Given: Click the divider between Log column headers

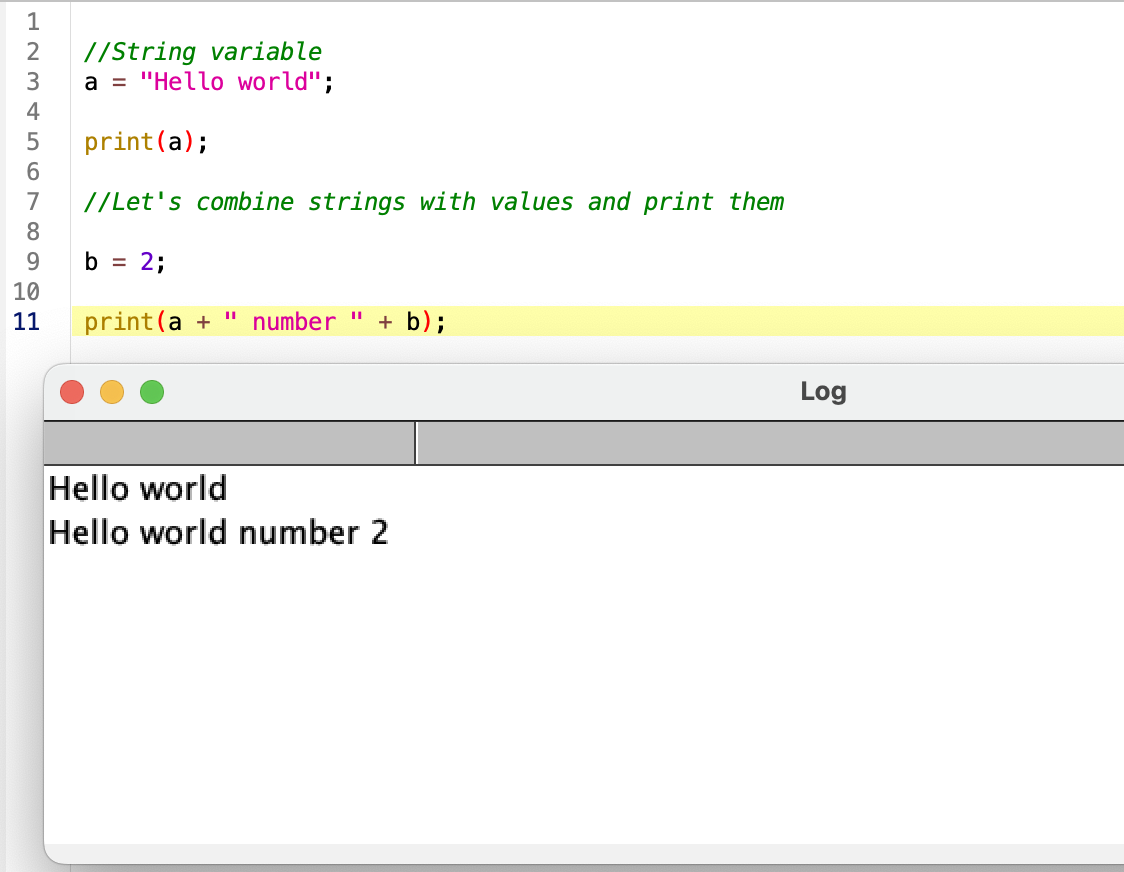Looking at the screenshot, I should point(415,443).
